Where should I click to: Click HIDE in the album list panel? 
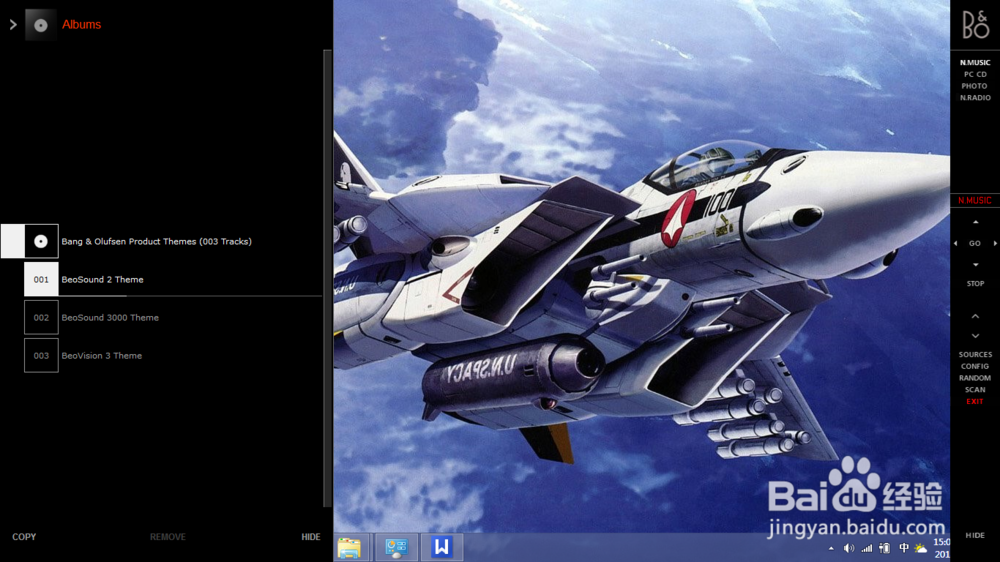click(311, 537)
